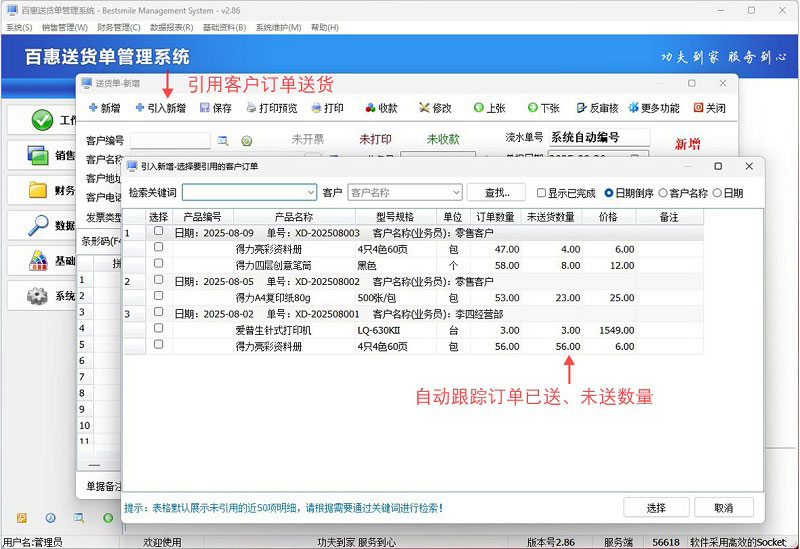
Task: Open 基础 sidebar module
Action: tap(42, 260)
